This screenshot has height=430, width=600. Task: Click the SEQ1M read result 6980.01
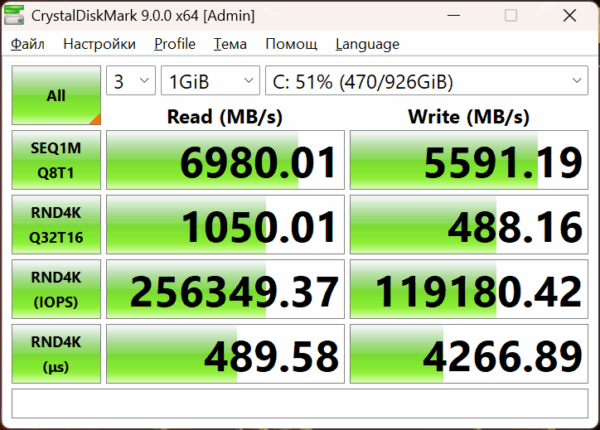[x=225, y=160]
